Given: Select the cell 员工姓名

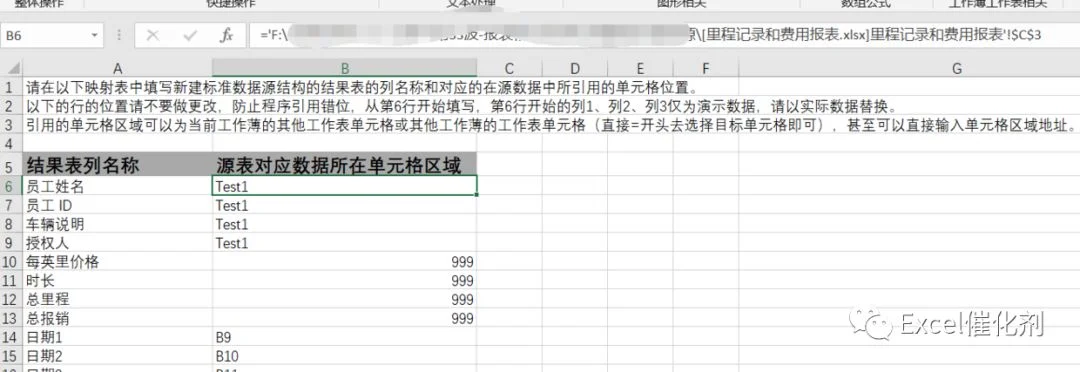Looking at the screenshot, I should click(118, 186).
